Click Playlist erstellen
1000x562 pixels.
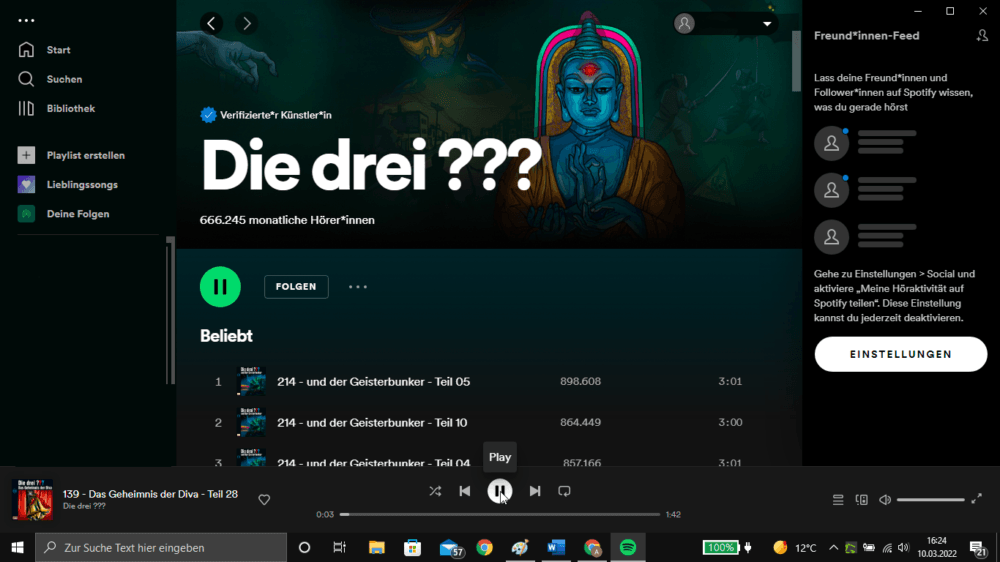(85, 155)
